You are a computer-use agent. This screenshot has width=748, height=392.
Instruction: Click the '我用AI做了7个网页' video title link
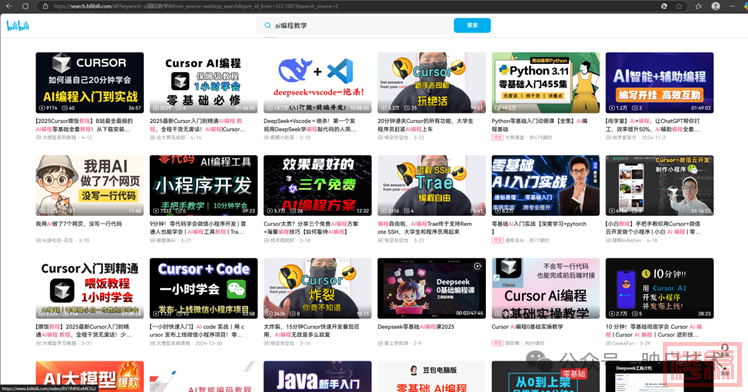79,224
